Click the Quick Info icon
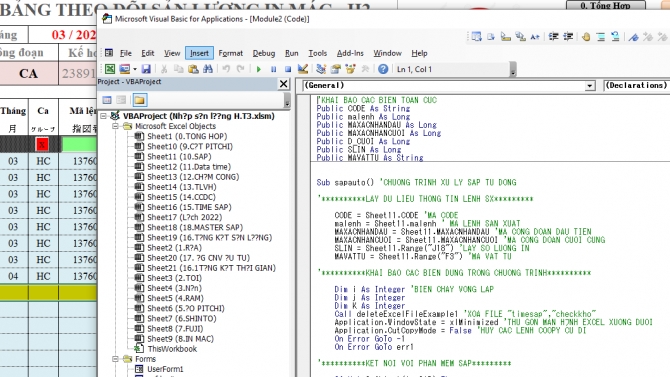Screen dimensions: 670x377 coord(505,37)
